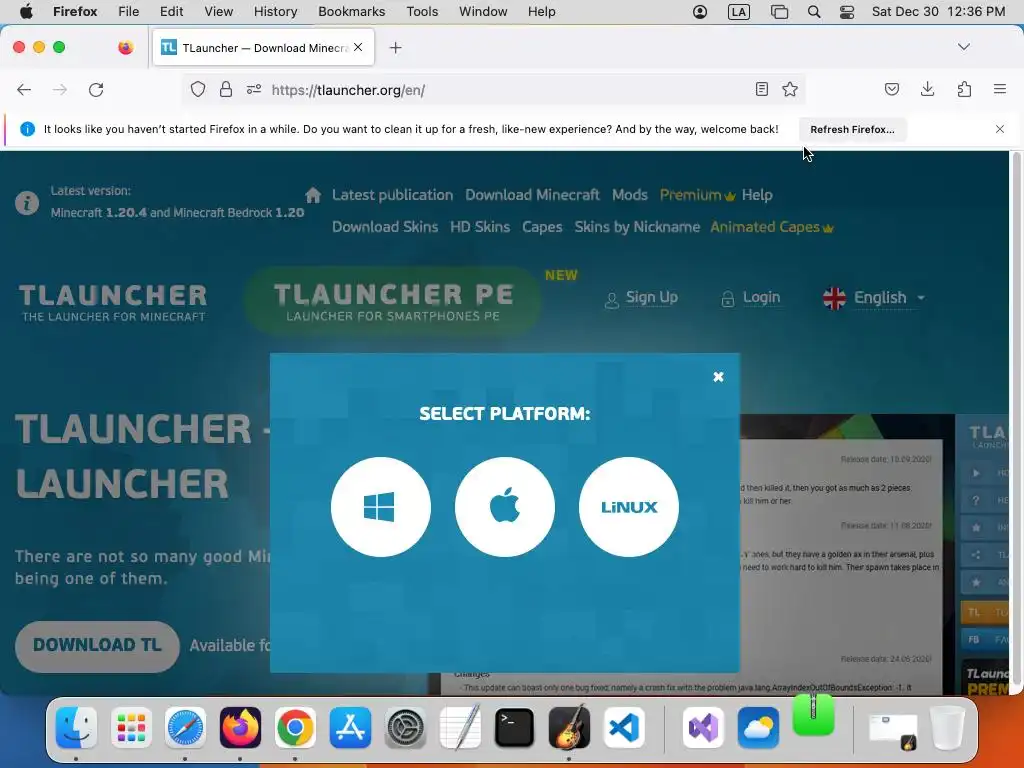This screenshot has width=1024, height=768.
Task: Click the latest version info icon
Action: [27, 203]
